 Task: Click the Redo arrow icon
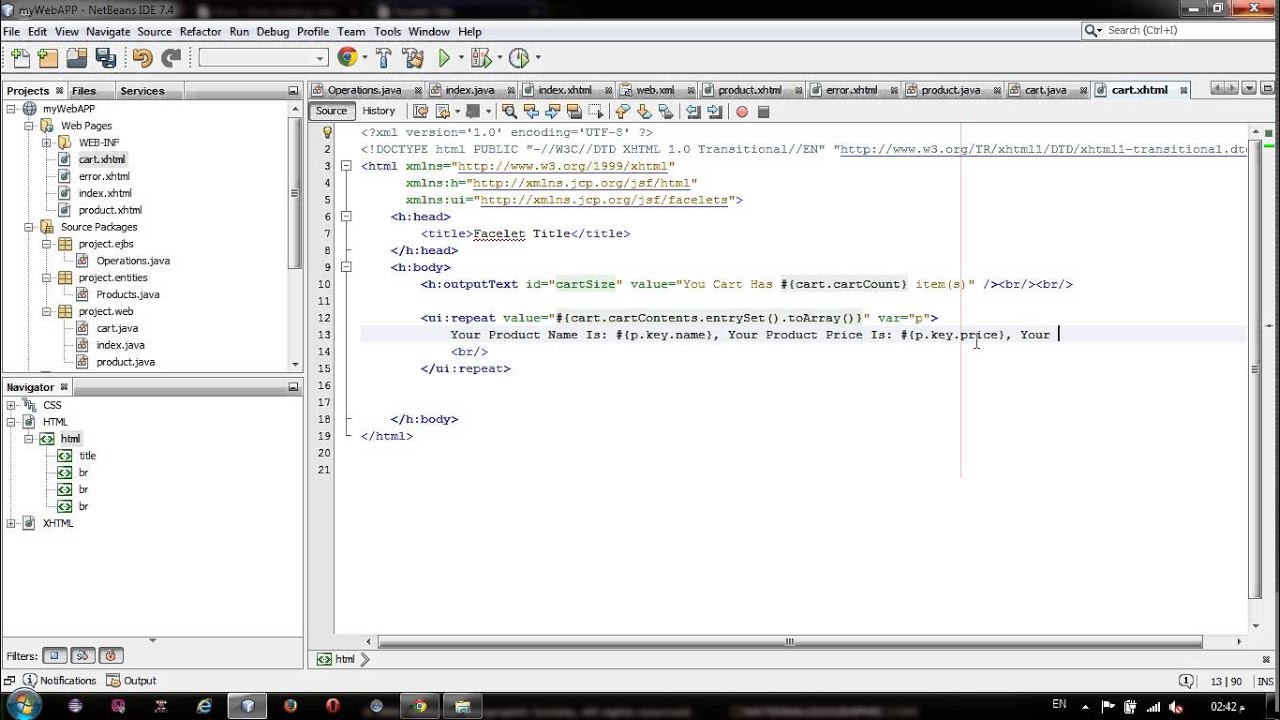[x=171, y=58]
